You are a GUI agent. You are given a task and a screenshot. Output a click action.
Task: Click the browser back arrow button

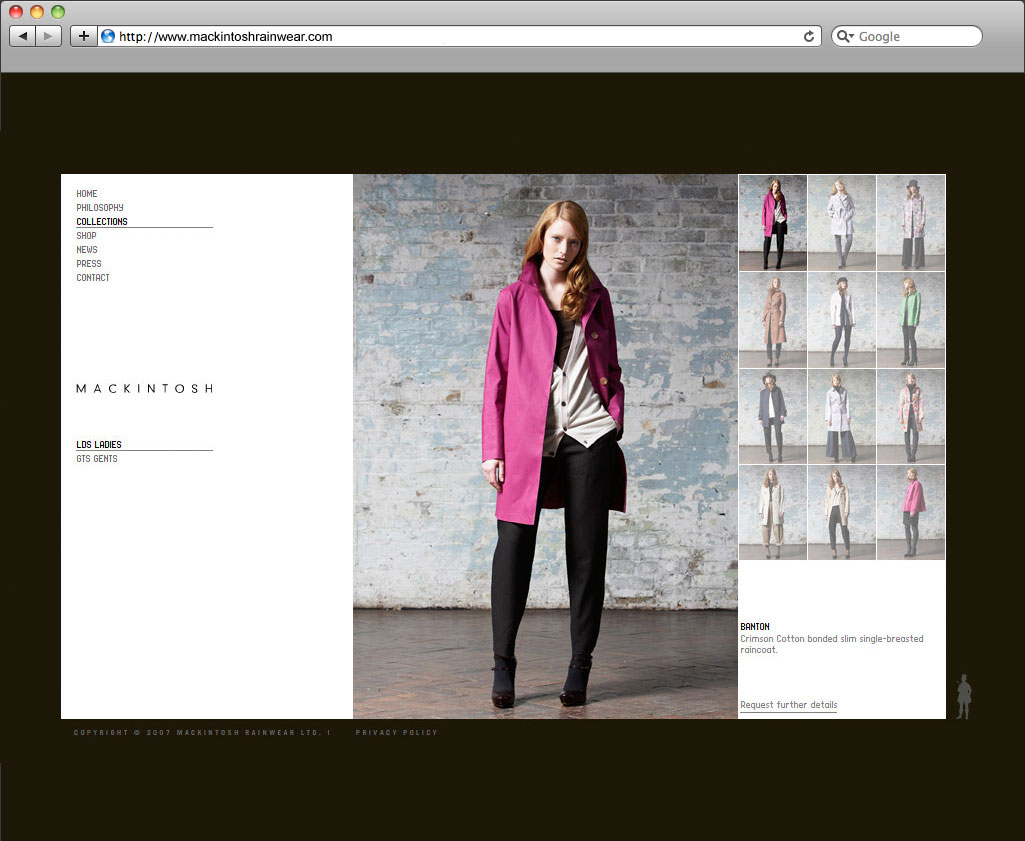point(22,36)
